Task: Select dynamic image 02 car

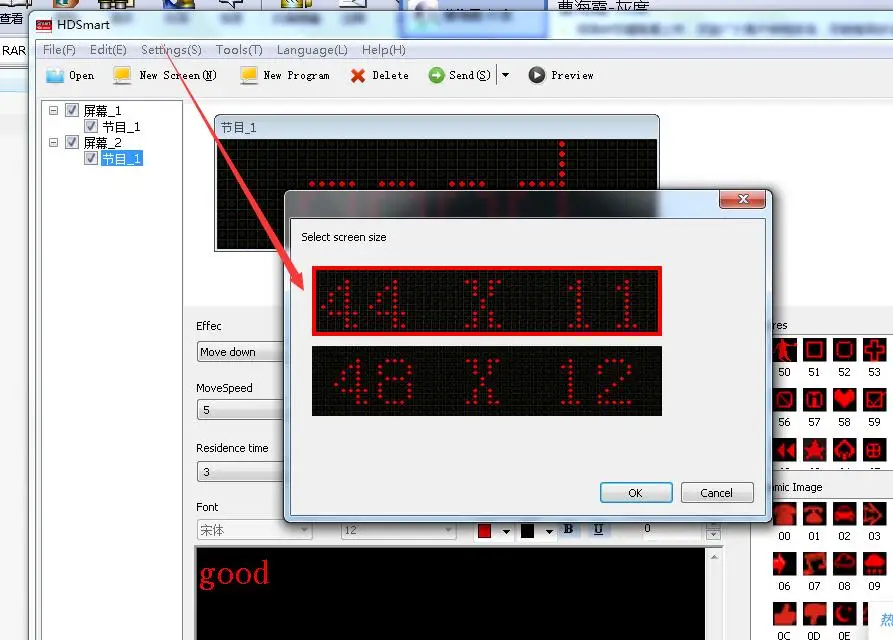Action: coord(845,514)
